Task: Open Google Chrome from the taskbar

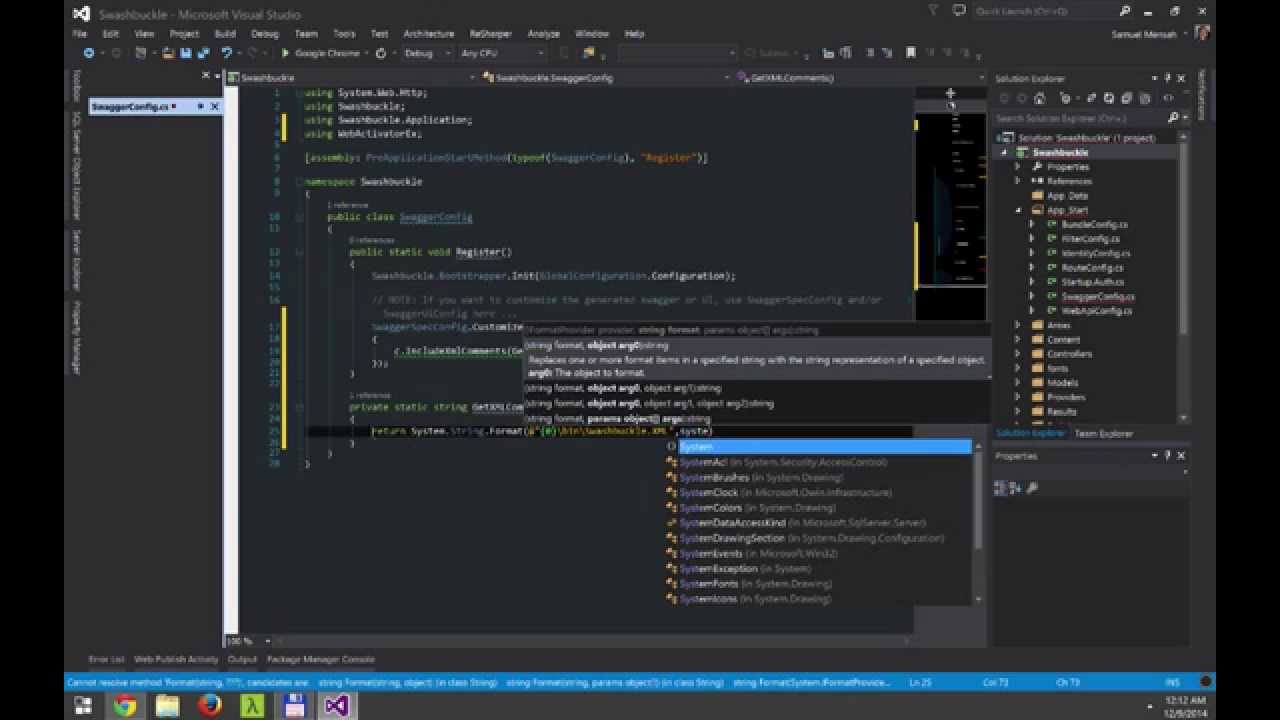Action: 125,706
